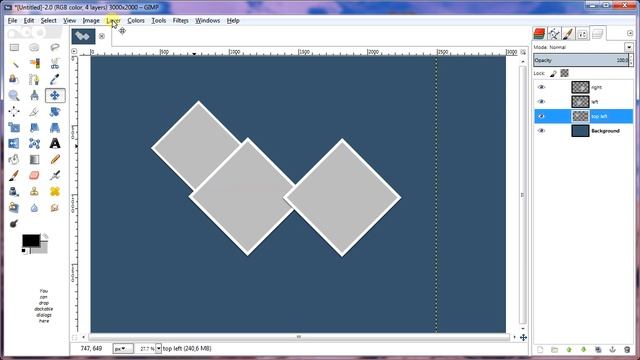Open the Layer menu
Screen dimensions: 640x360
coord(113,20)
